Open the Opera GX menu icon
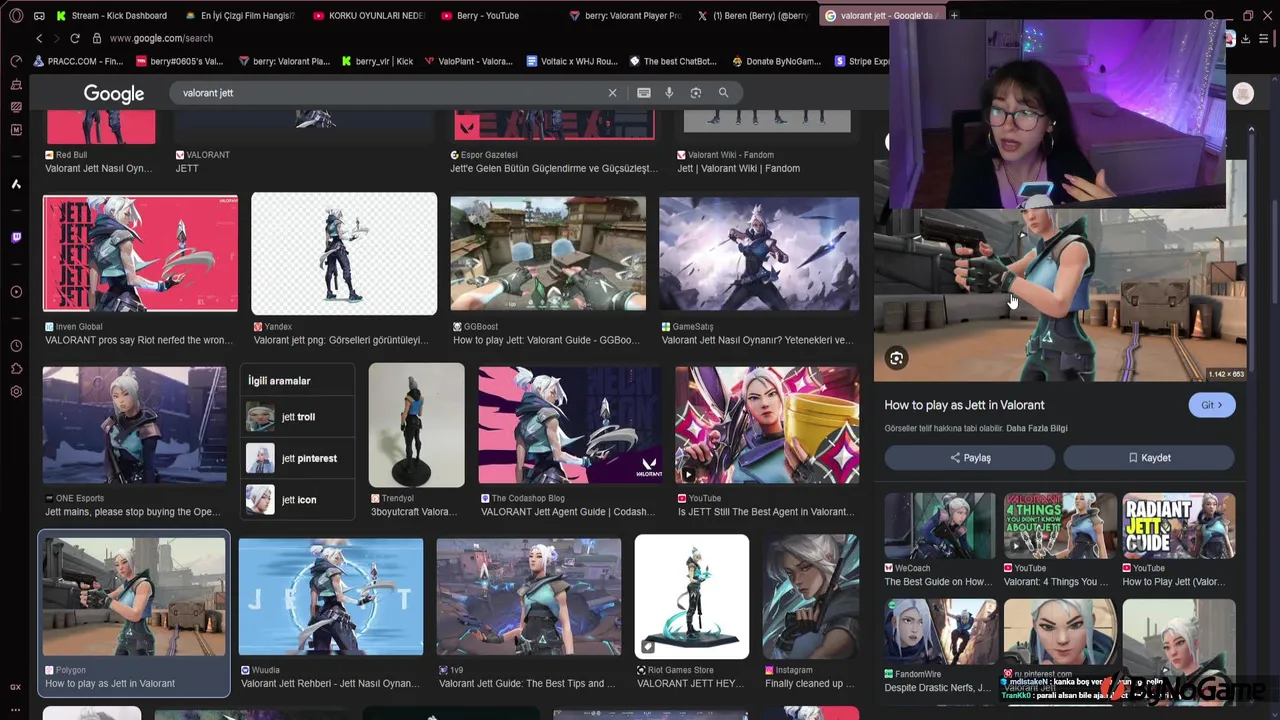 click(16, 16)
